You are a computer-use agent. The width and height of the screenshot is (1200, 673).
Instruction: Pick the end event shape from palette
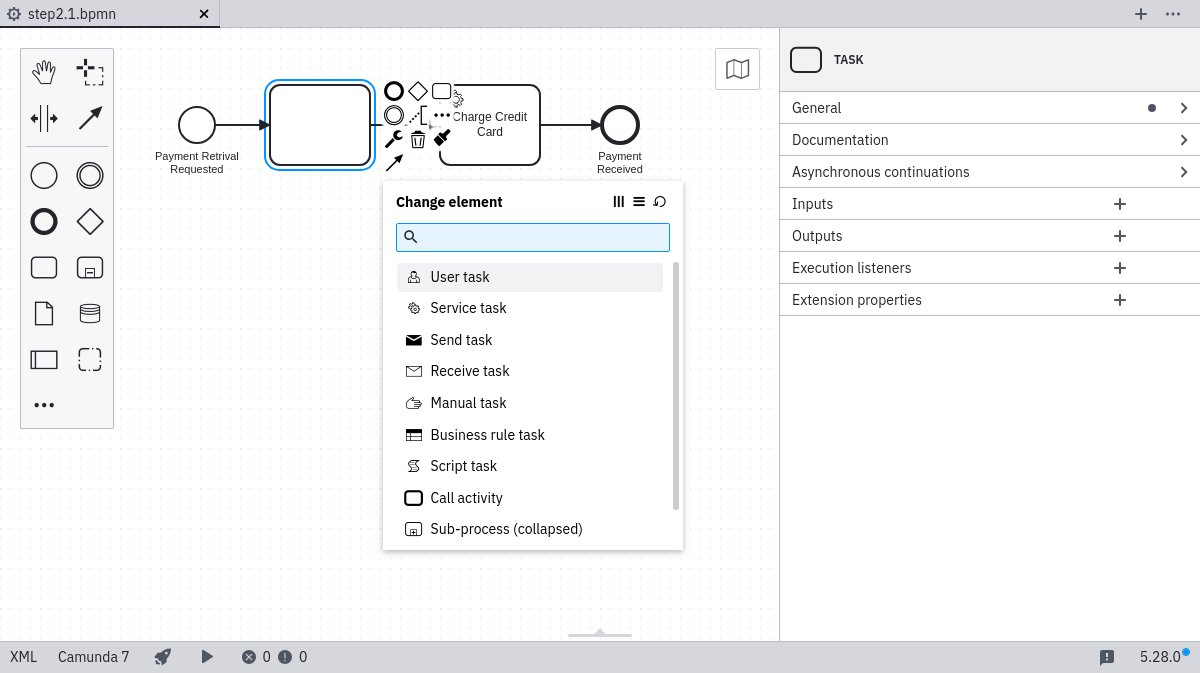click(x=44, y=221)
